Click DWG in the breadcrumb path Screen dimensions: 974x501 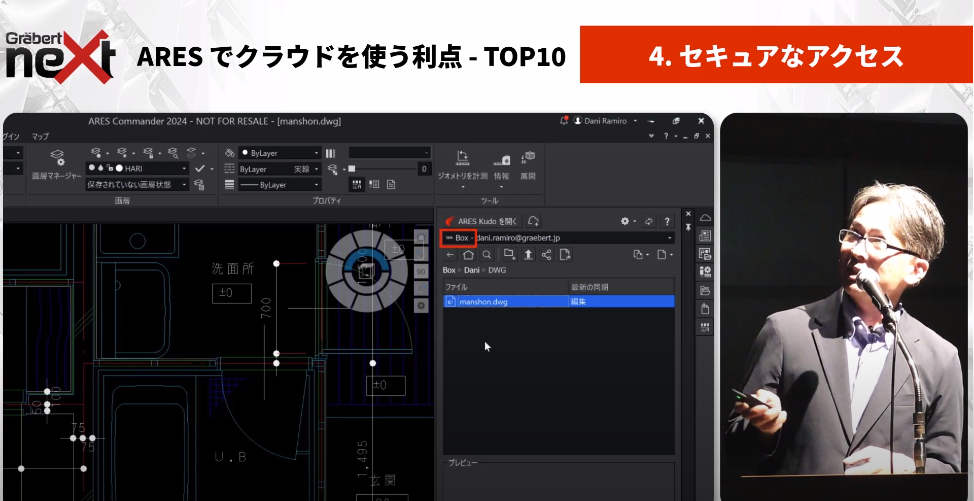[497, 270]
